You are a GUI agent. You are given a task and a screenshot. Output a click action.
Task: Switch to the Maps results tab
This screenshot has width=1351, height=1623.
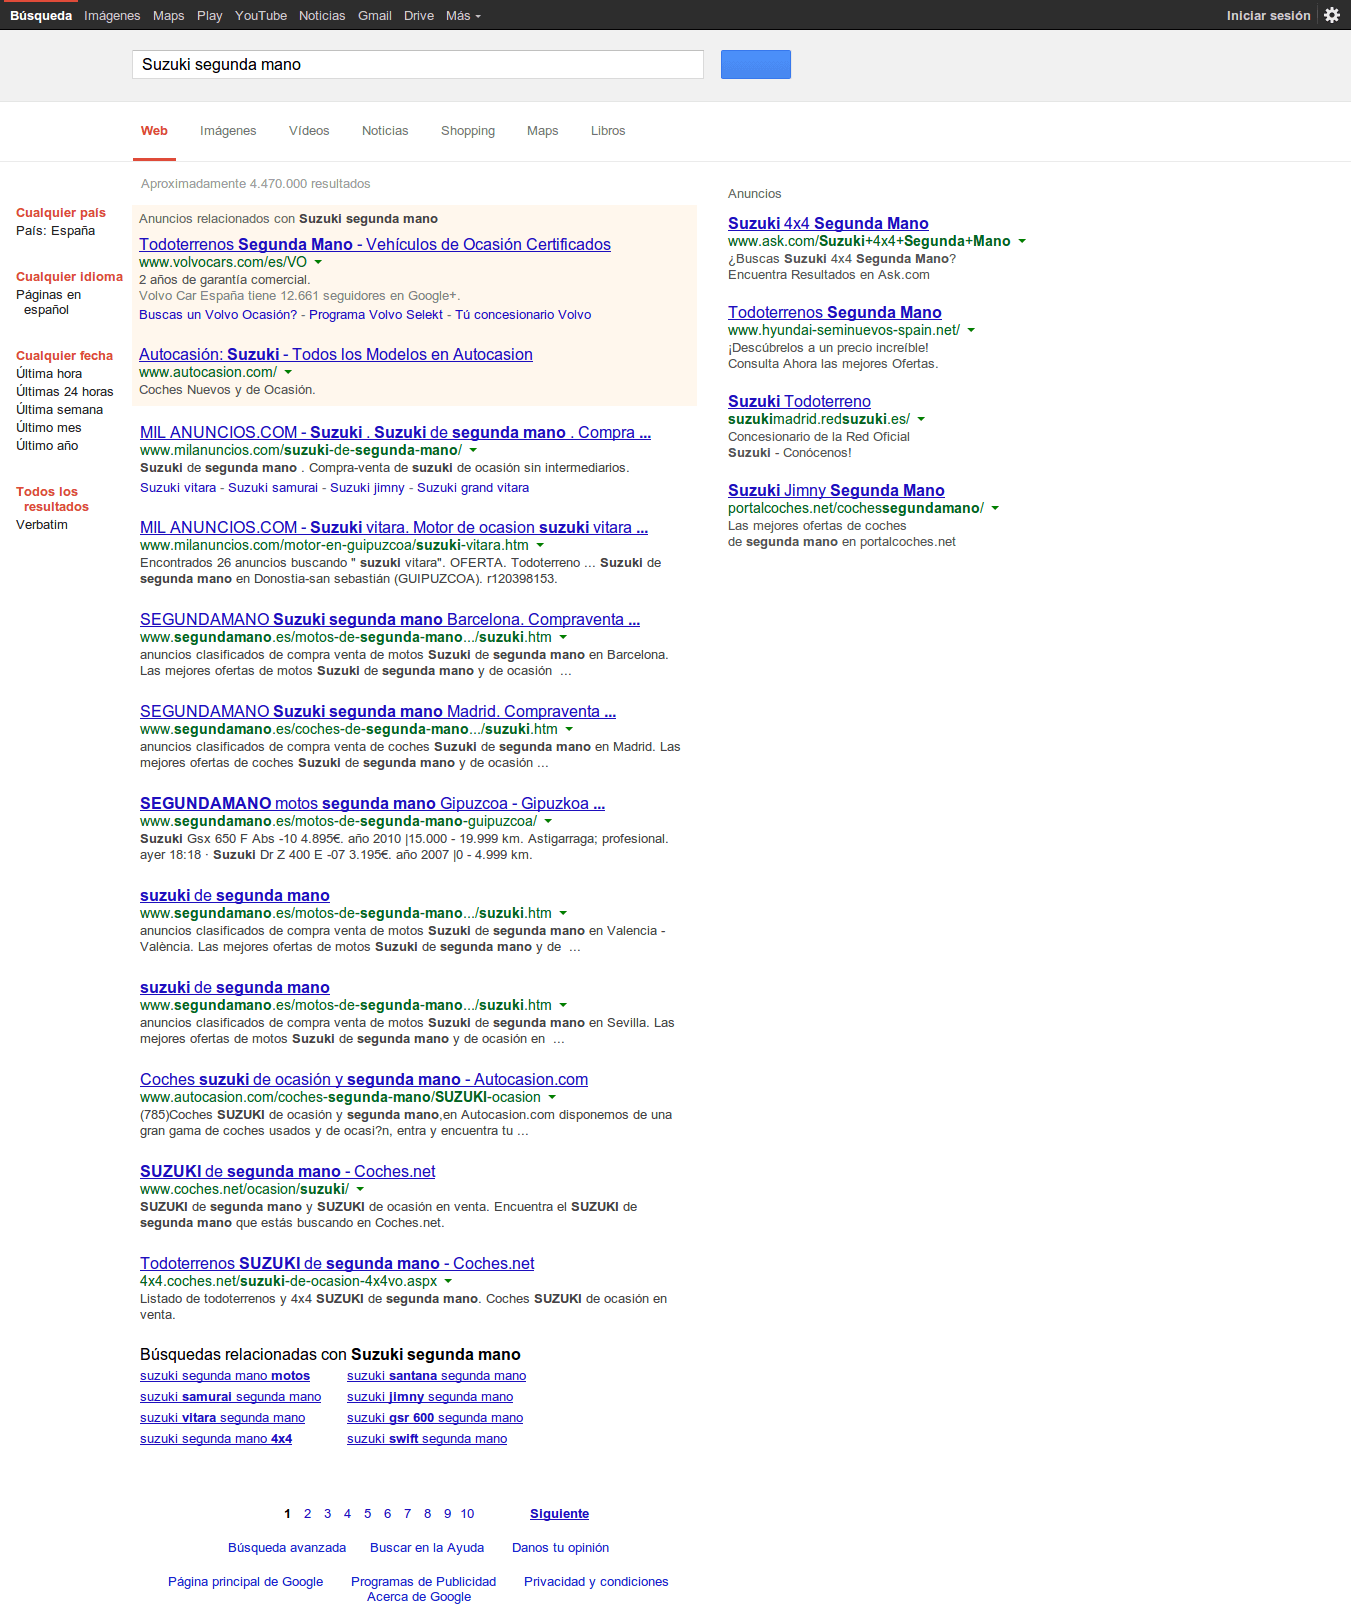click(542, 131)
